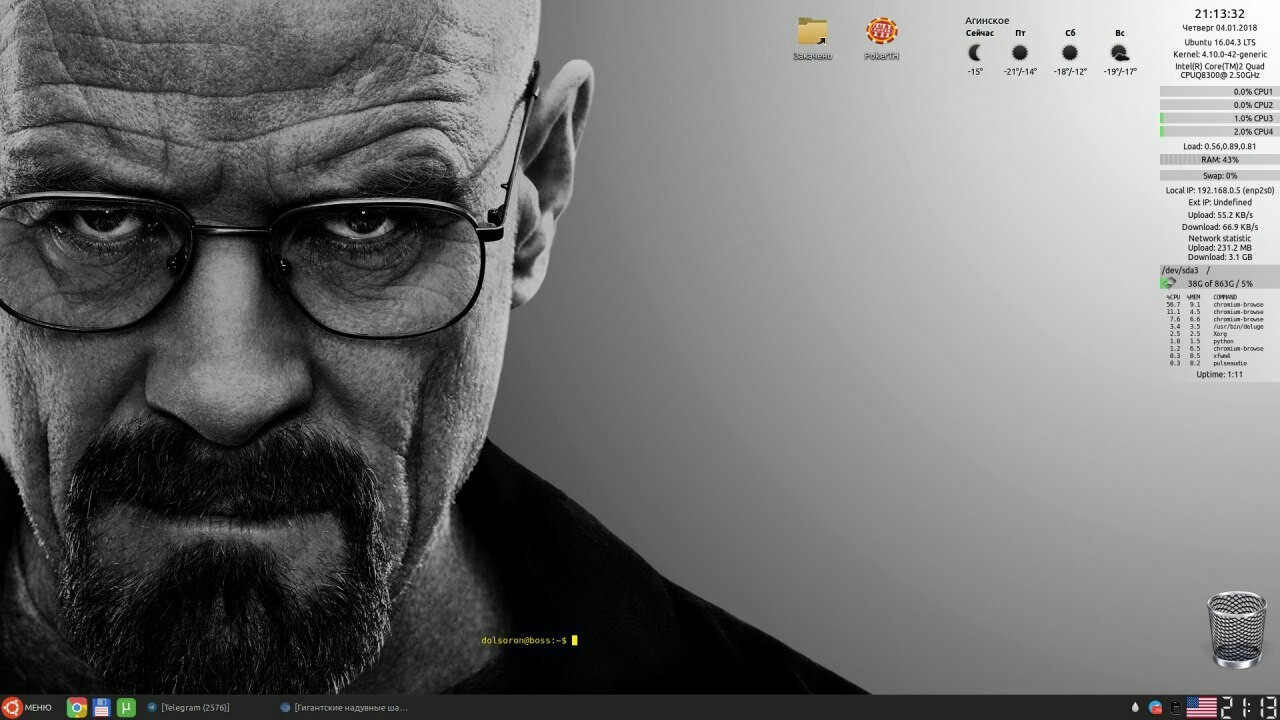
Task: Open the trash bin on desktop
Action: [x=1235, y=628]
